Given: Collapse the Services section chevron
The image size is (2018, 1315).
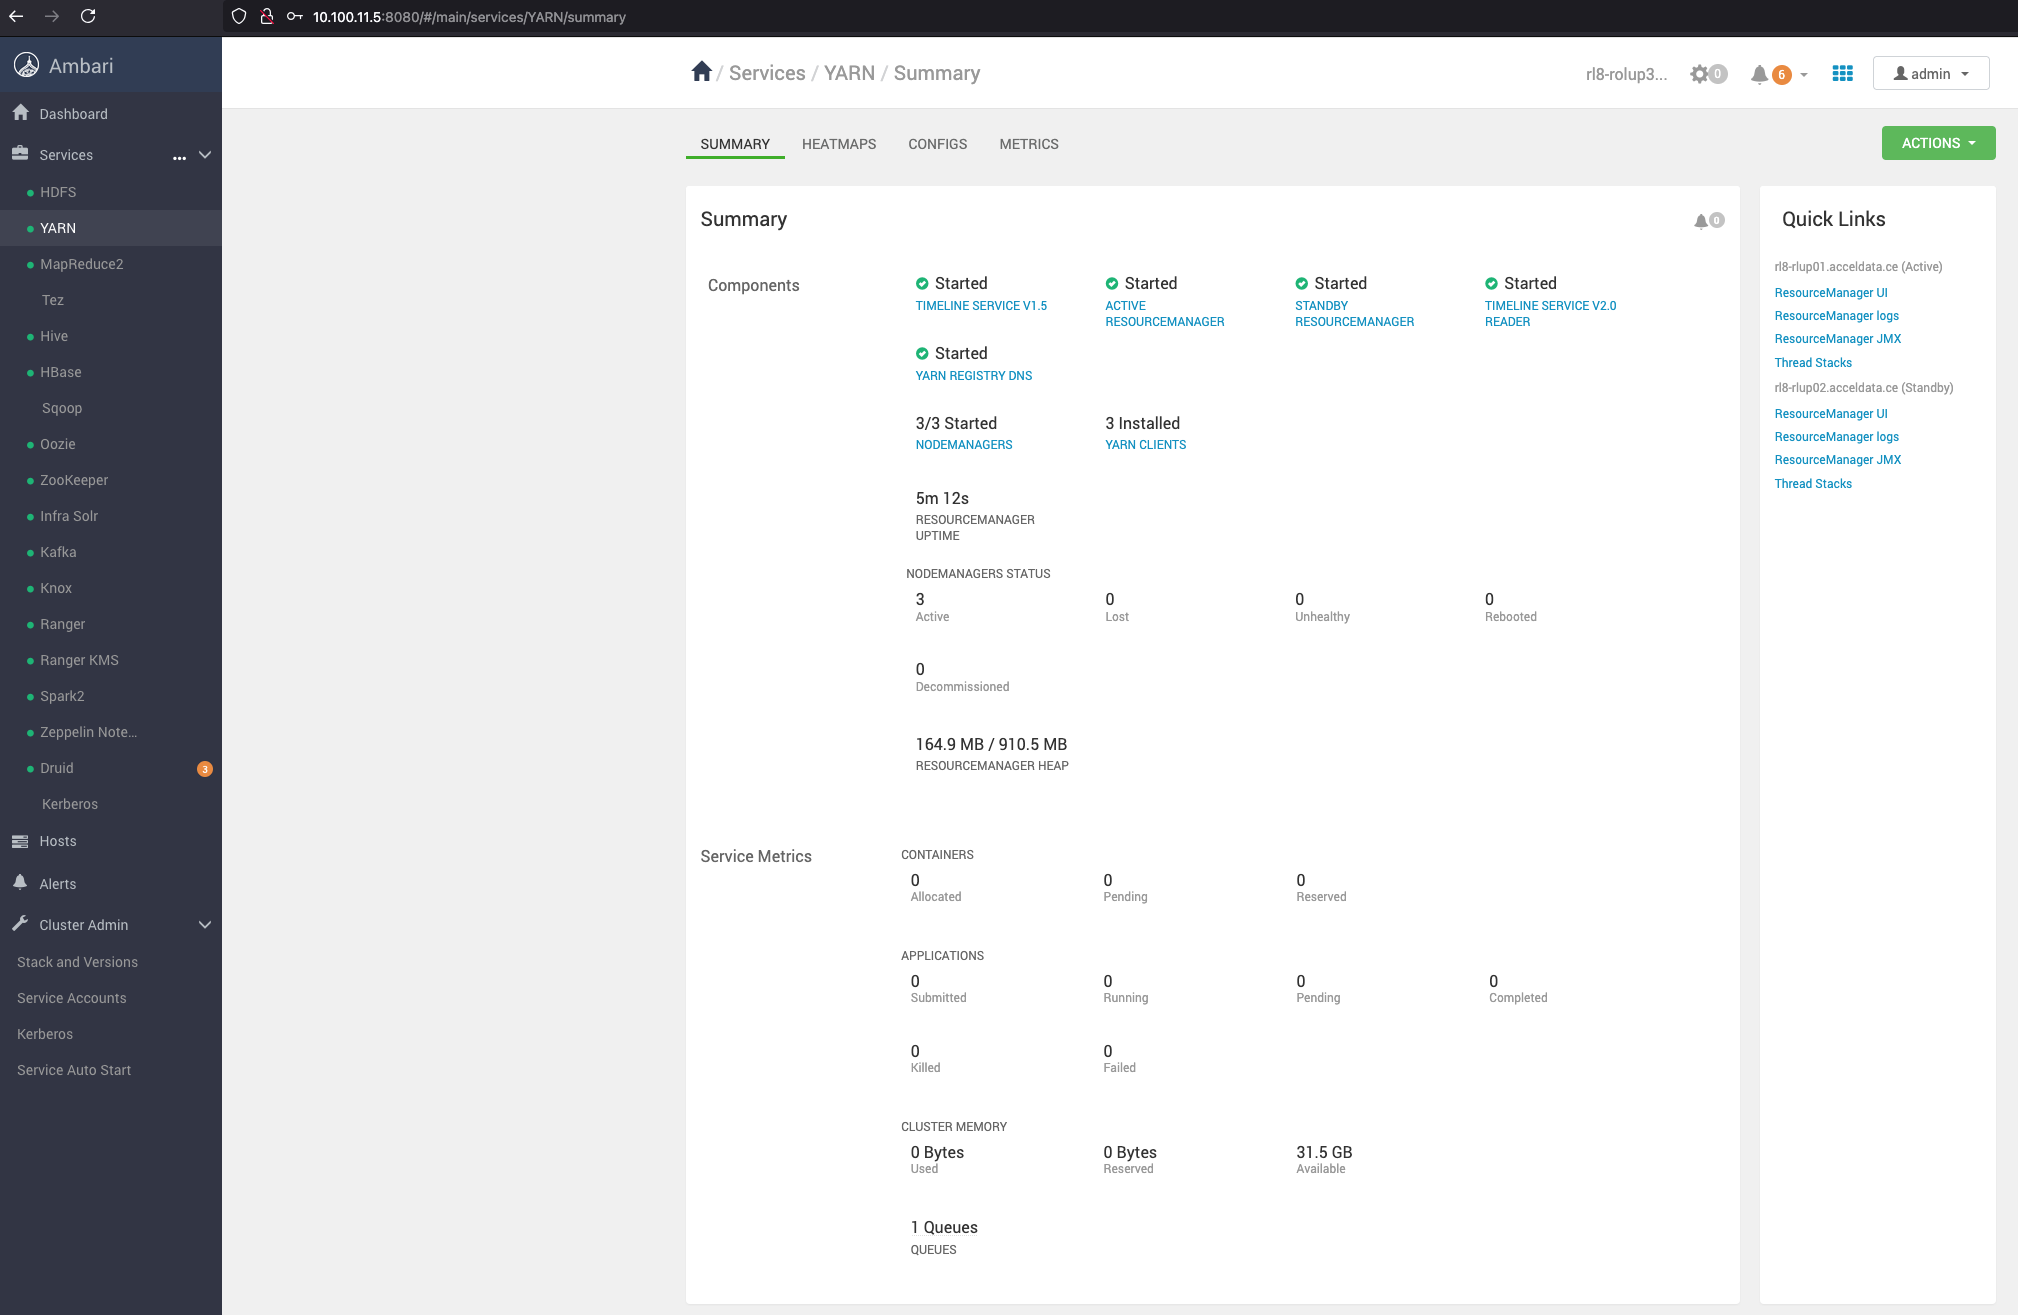Looking at the screenshot, I should 205,155.
